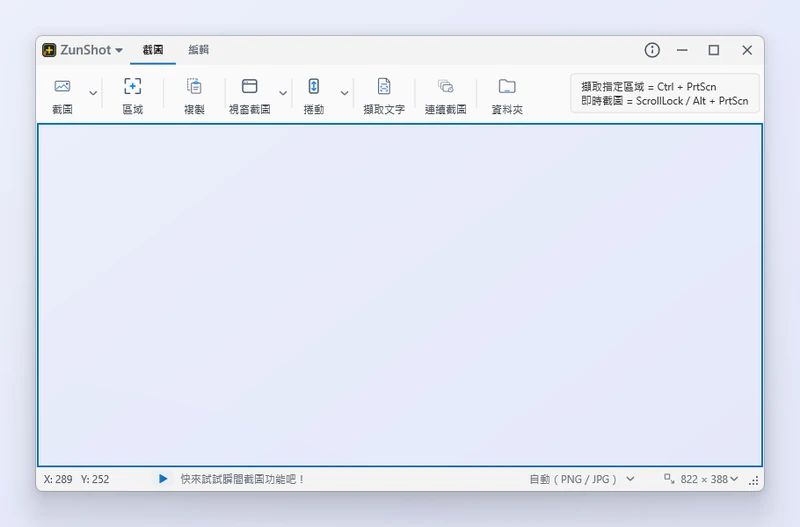The image size is (800, 527).
Task: Click the Y: 252 coordinate readout
Action: (95, 480)
